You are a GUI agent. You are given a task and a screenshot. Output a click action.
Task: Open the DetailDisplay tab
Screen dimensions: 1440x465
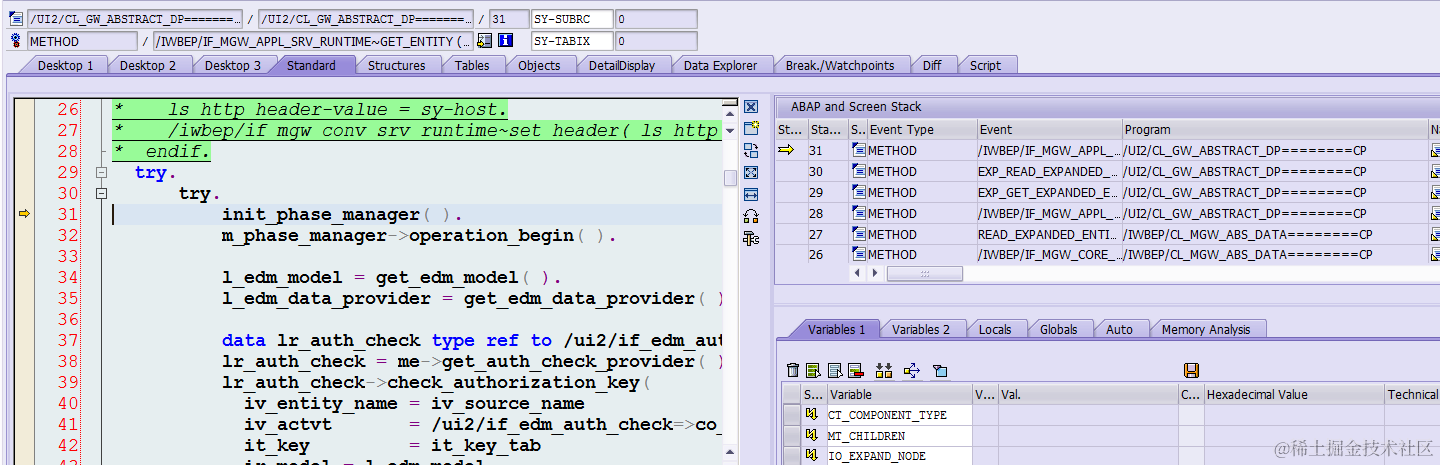pos(621,65)
